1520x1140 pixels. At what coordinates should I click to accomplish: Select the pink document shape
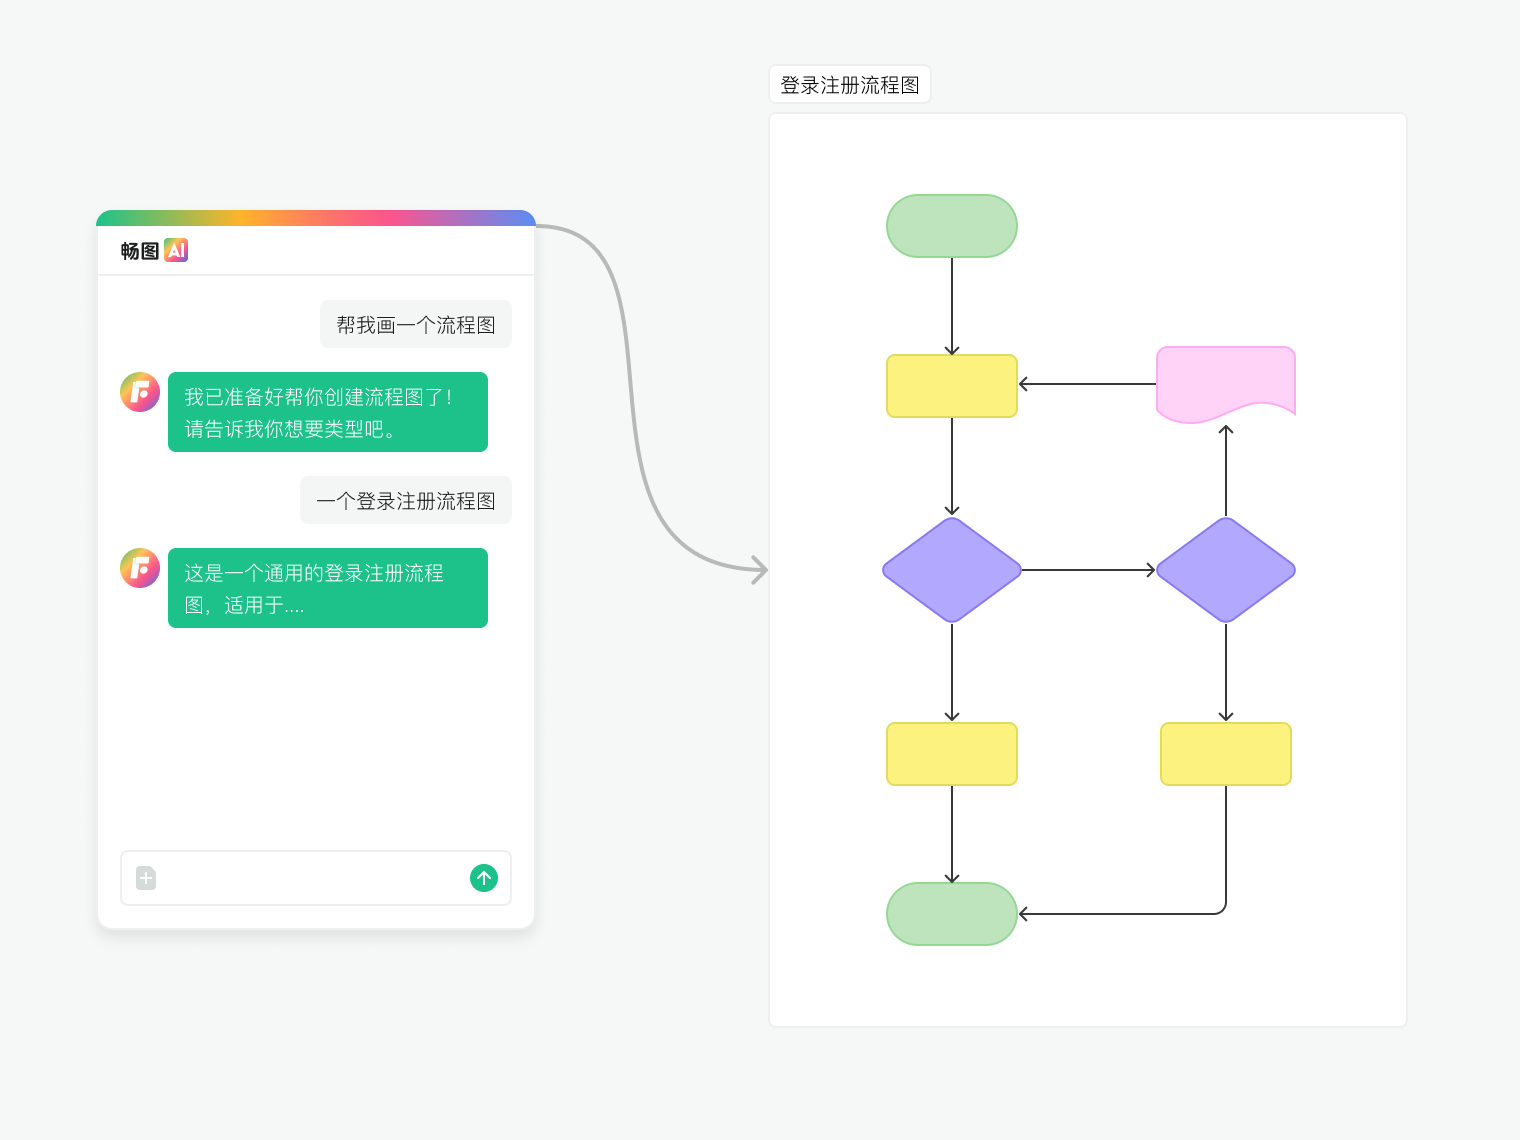click(1226, 385)
